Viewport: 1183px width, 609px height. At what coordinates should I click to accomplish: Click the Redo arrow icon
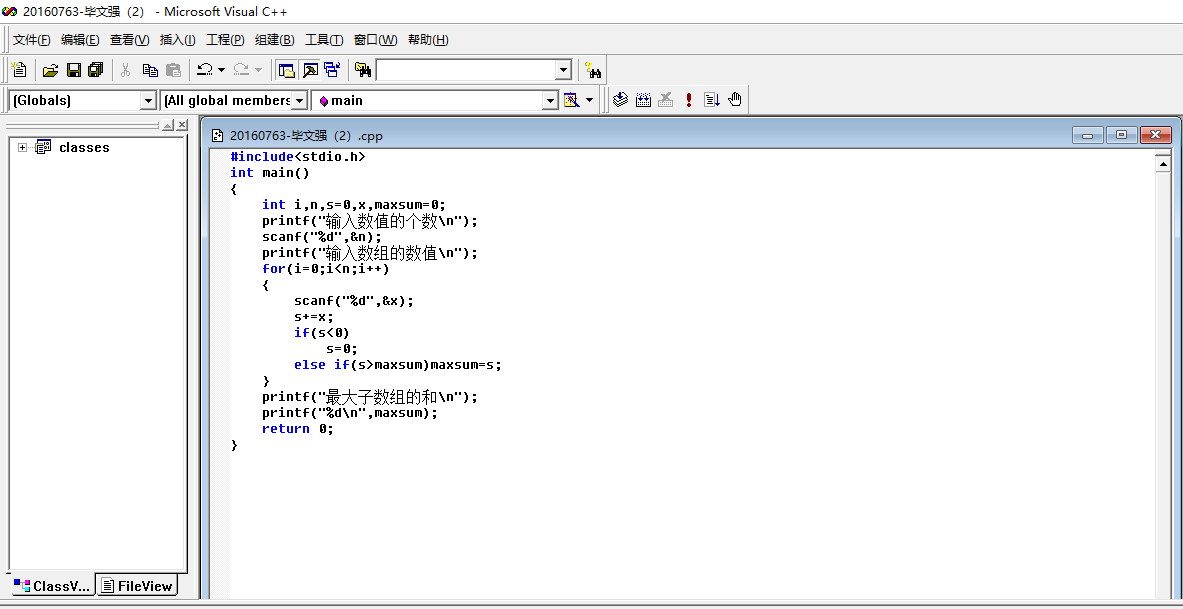tap(241, 70)
